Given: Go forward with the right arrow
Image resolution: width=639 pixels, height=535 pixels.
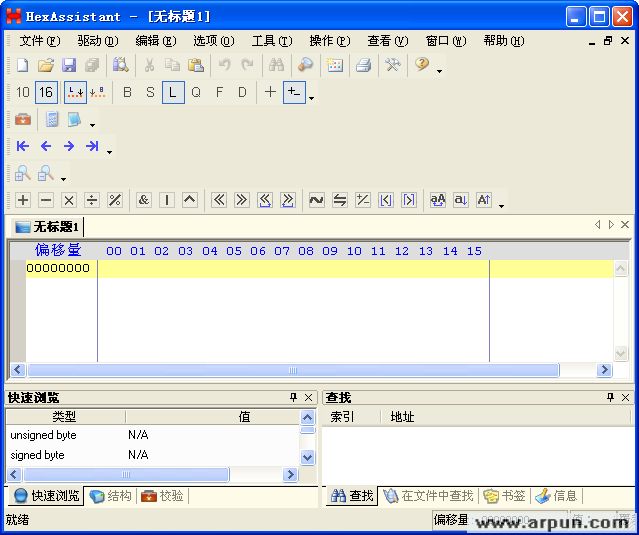Looking at the screenshot, I should click(x=69, y=146).
